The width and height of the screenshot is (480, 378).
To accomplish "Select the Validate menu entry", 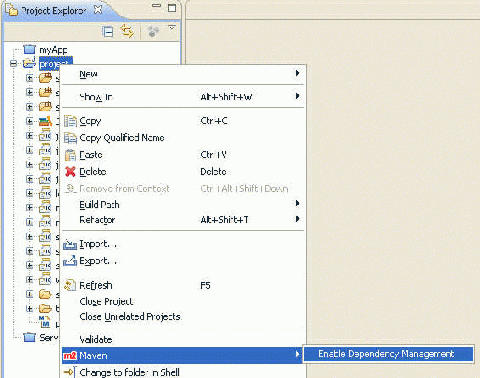I will (x=96, y=340).
